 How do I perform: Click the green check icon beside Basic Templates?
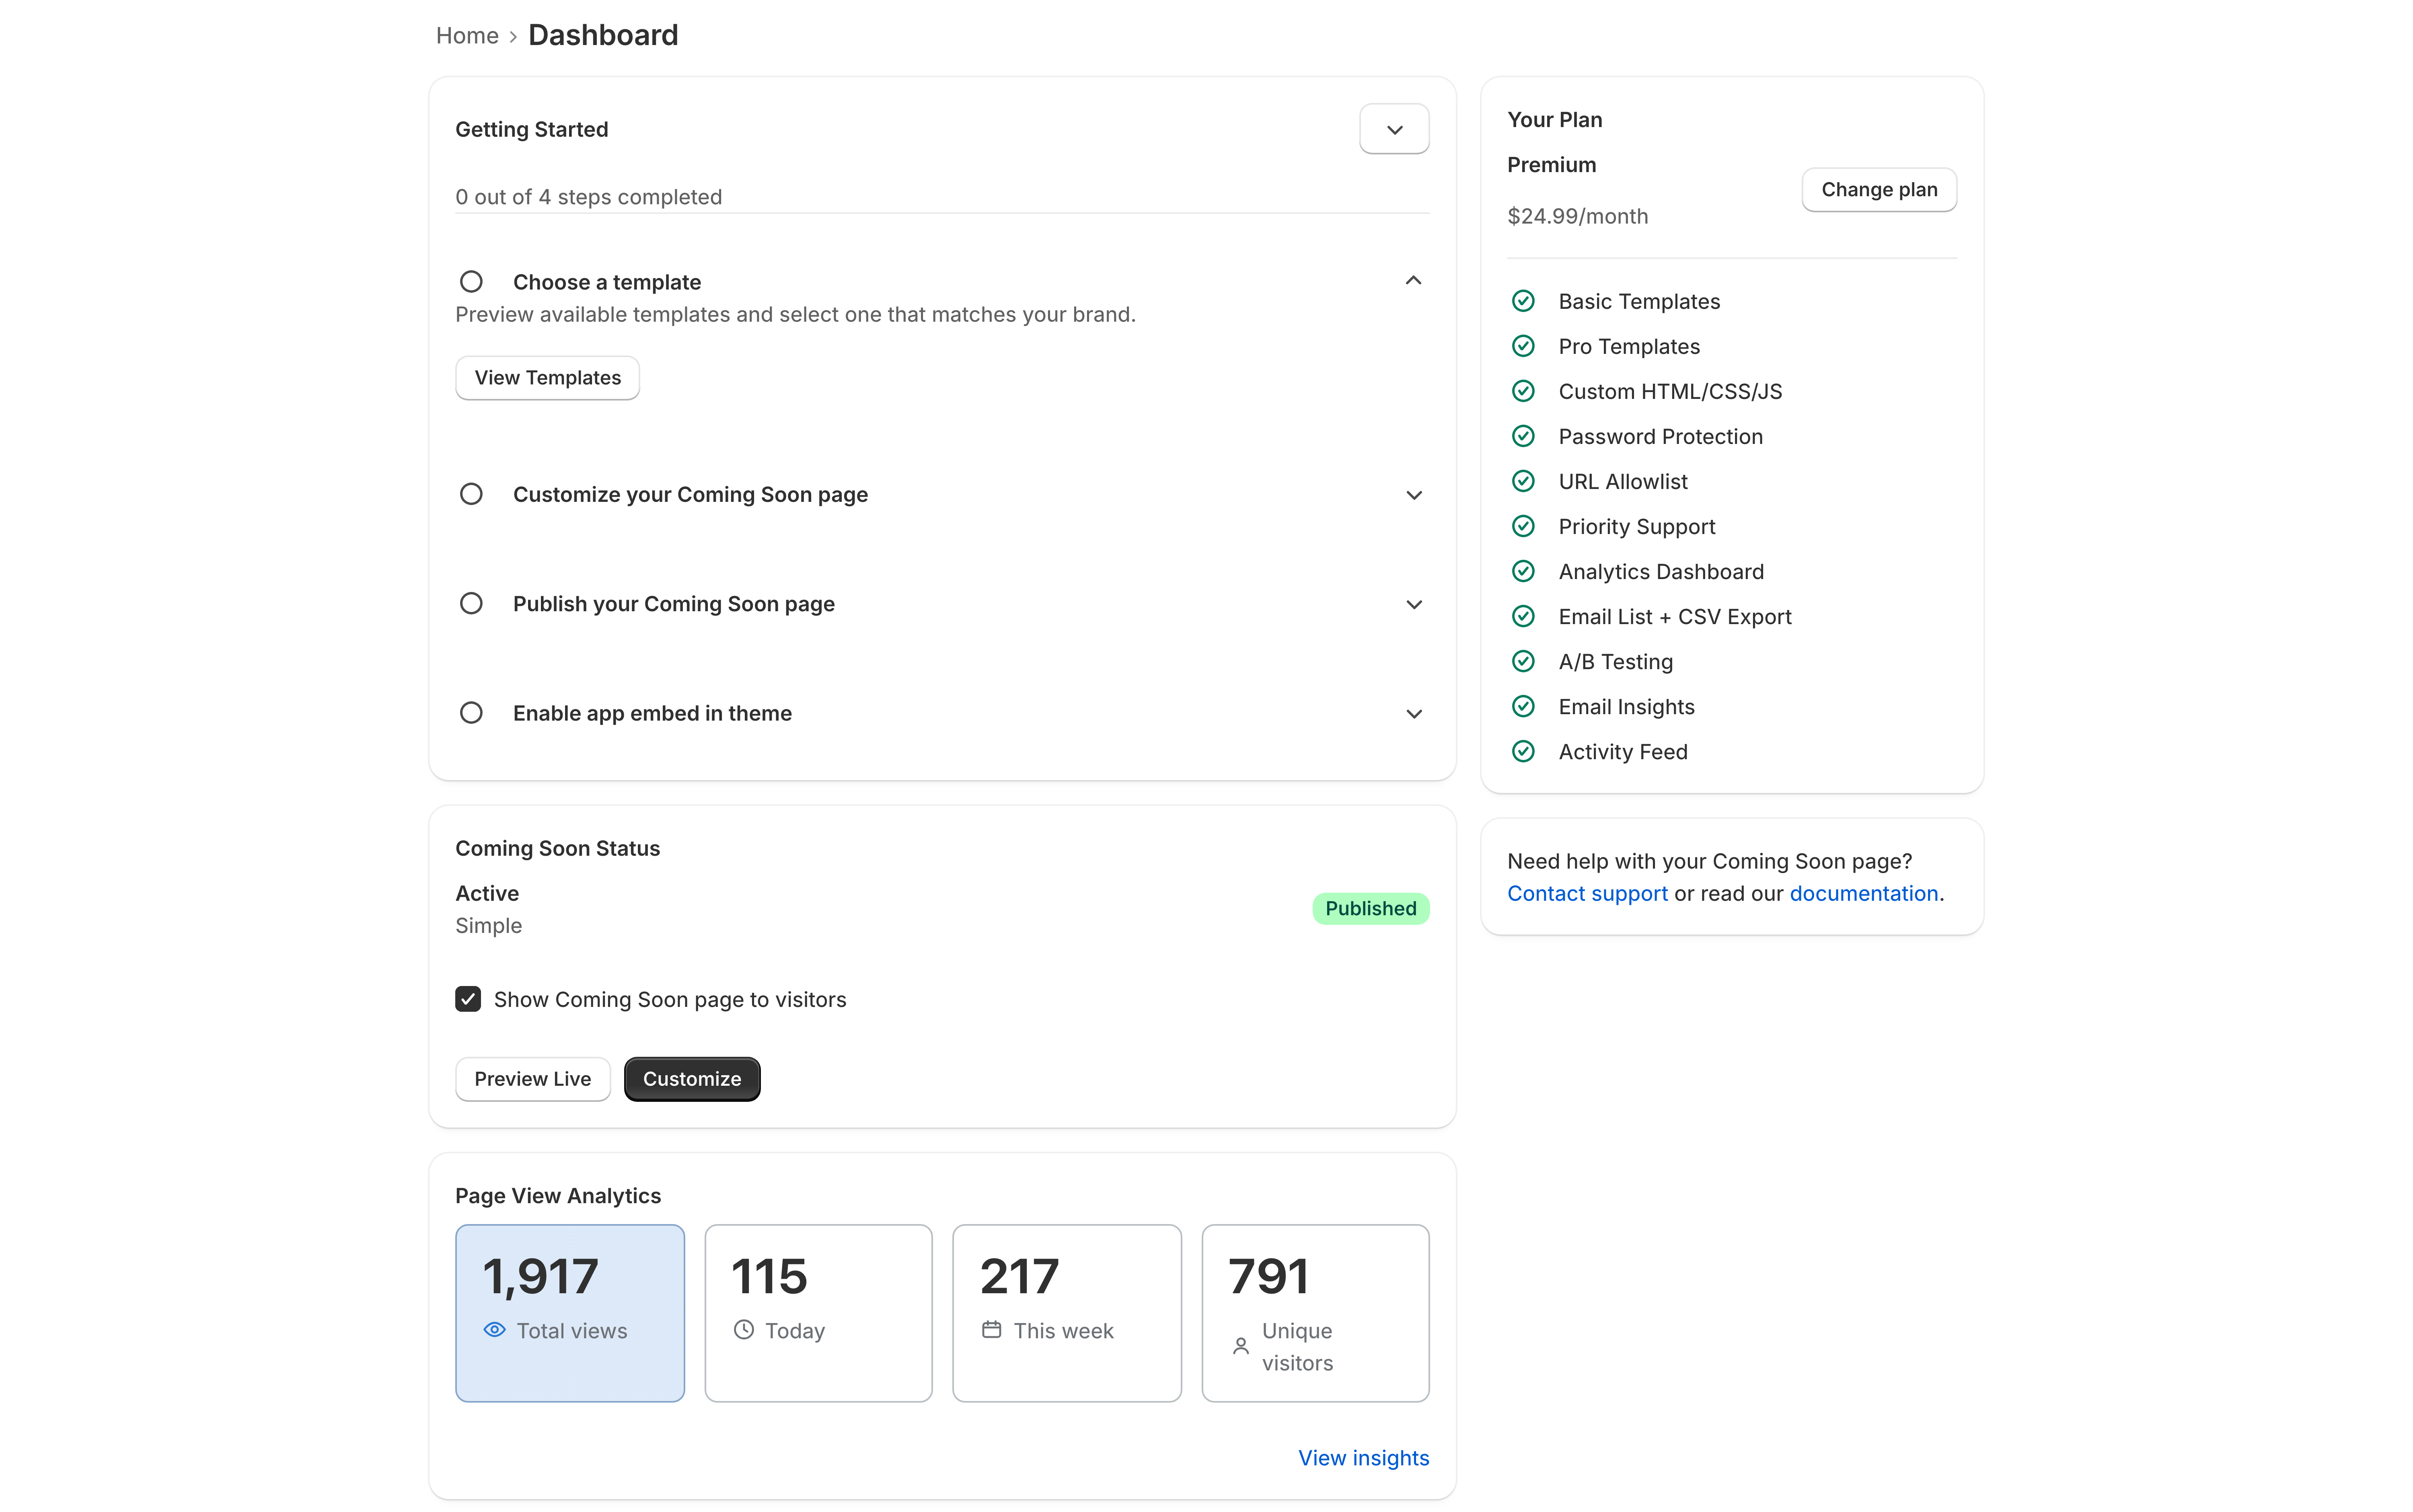1523,301
